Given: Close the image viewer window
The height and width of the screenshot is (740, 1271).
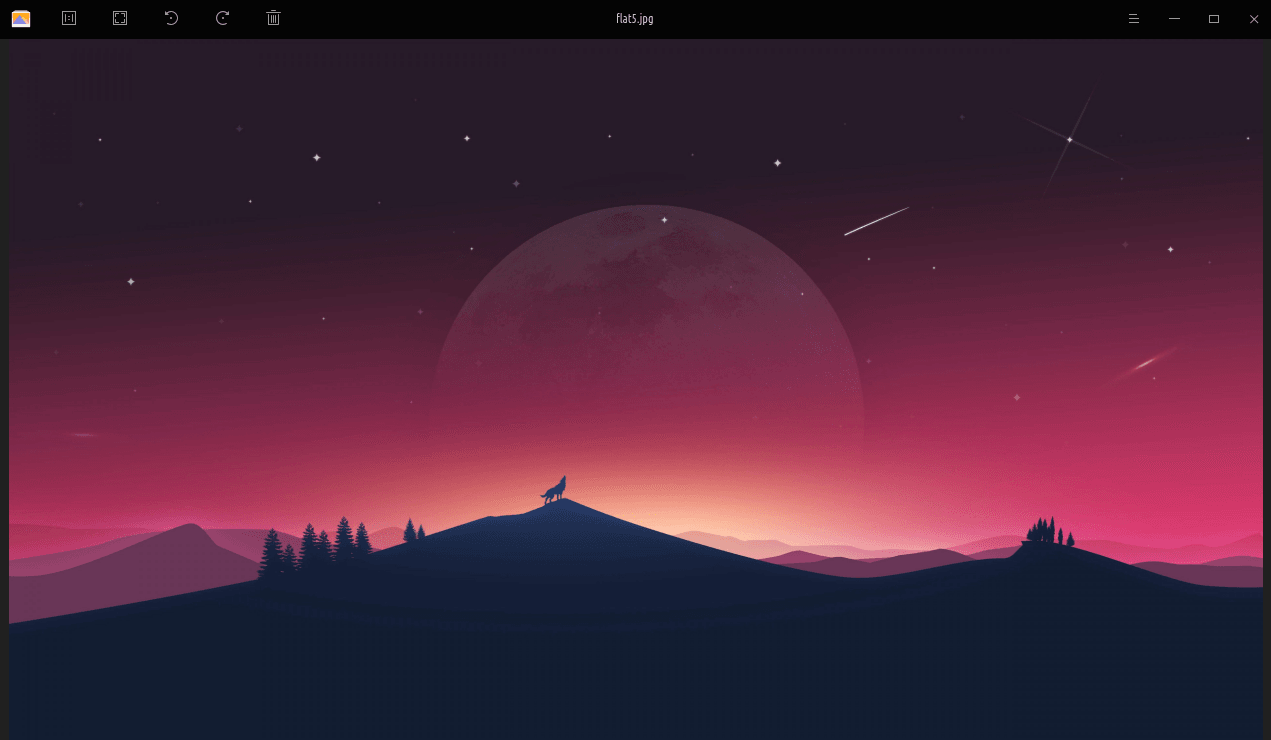Looking at the screenshot, I should tap(1254, 18).
